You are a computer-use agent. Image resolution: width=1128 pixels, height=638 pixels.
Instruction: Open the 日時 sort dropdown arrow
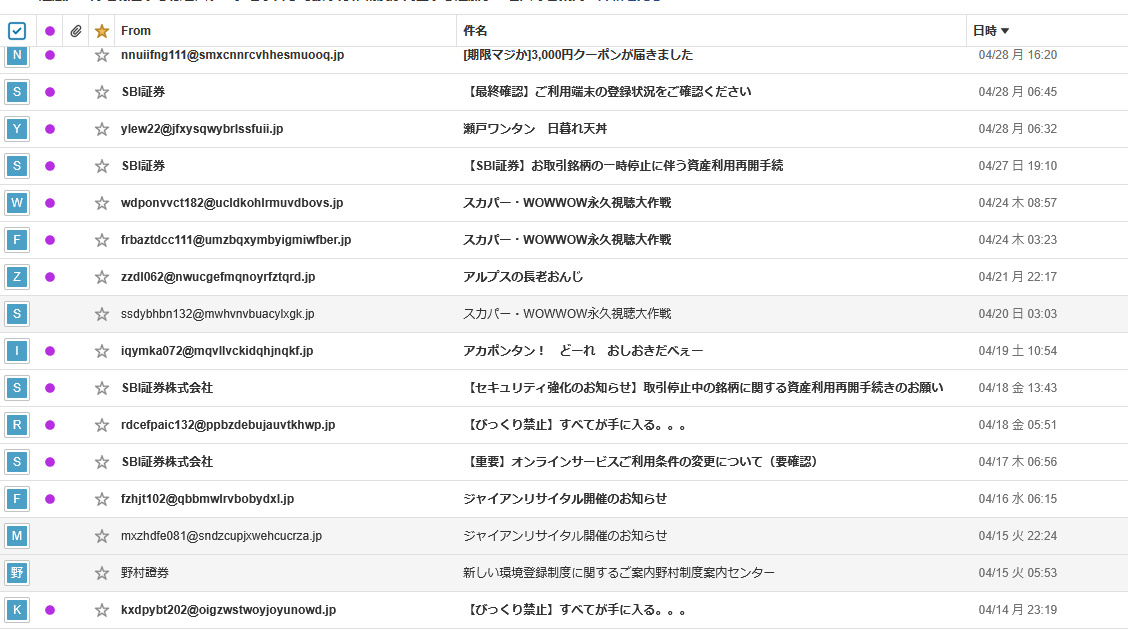(1005, 31)
